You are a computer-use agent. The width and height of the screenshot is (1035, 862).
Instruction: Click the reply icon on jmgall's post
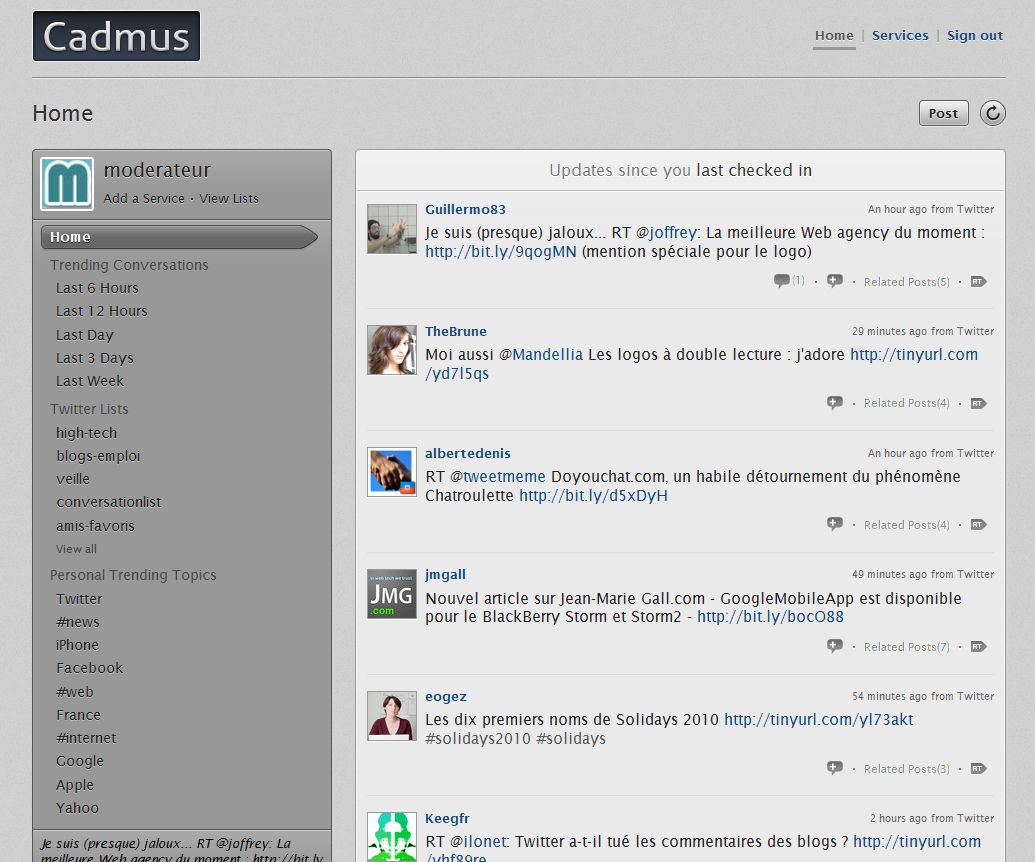[x=835, y=646]
